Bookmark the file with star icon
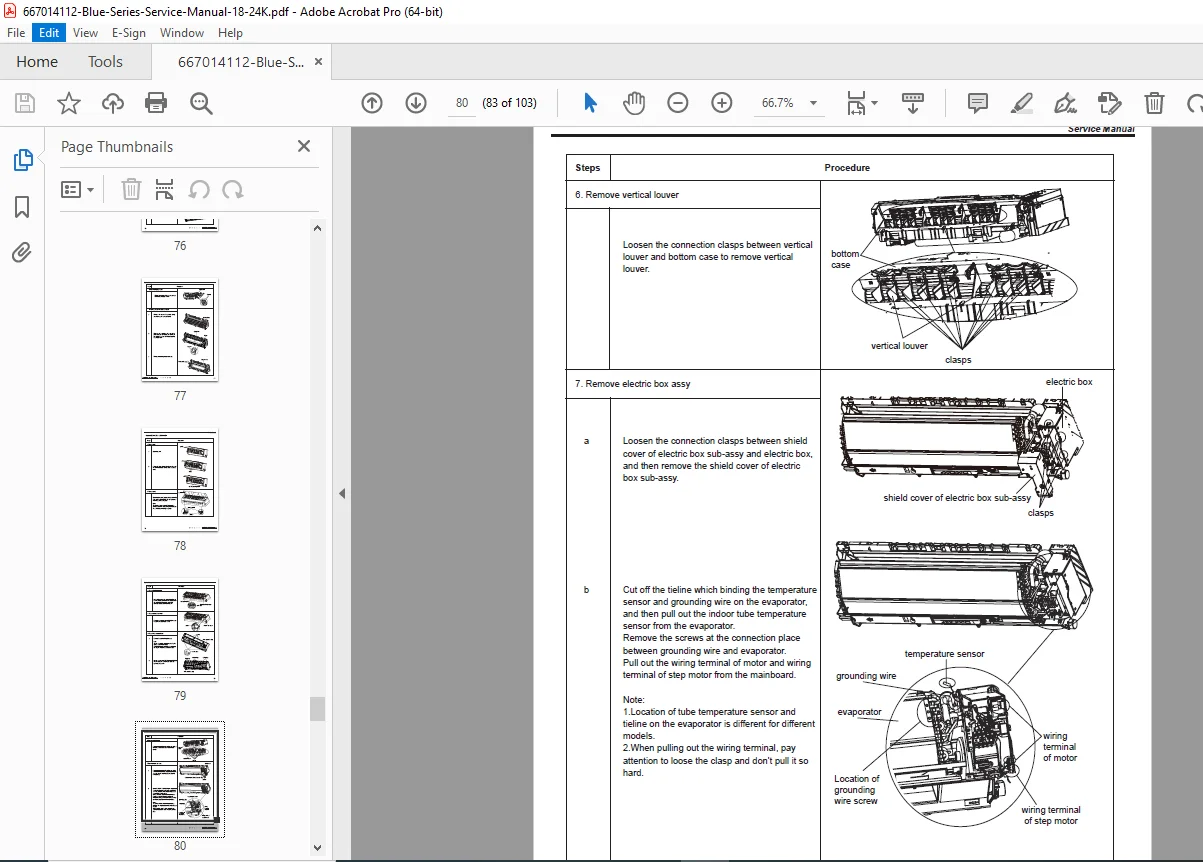Image resolution: width=1203 pixels, height=862 pixels. pos(68,102)
